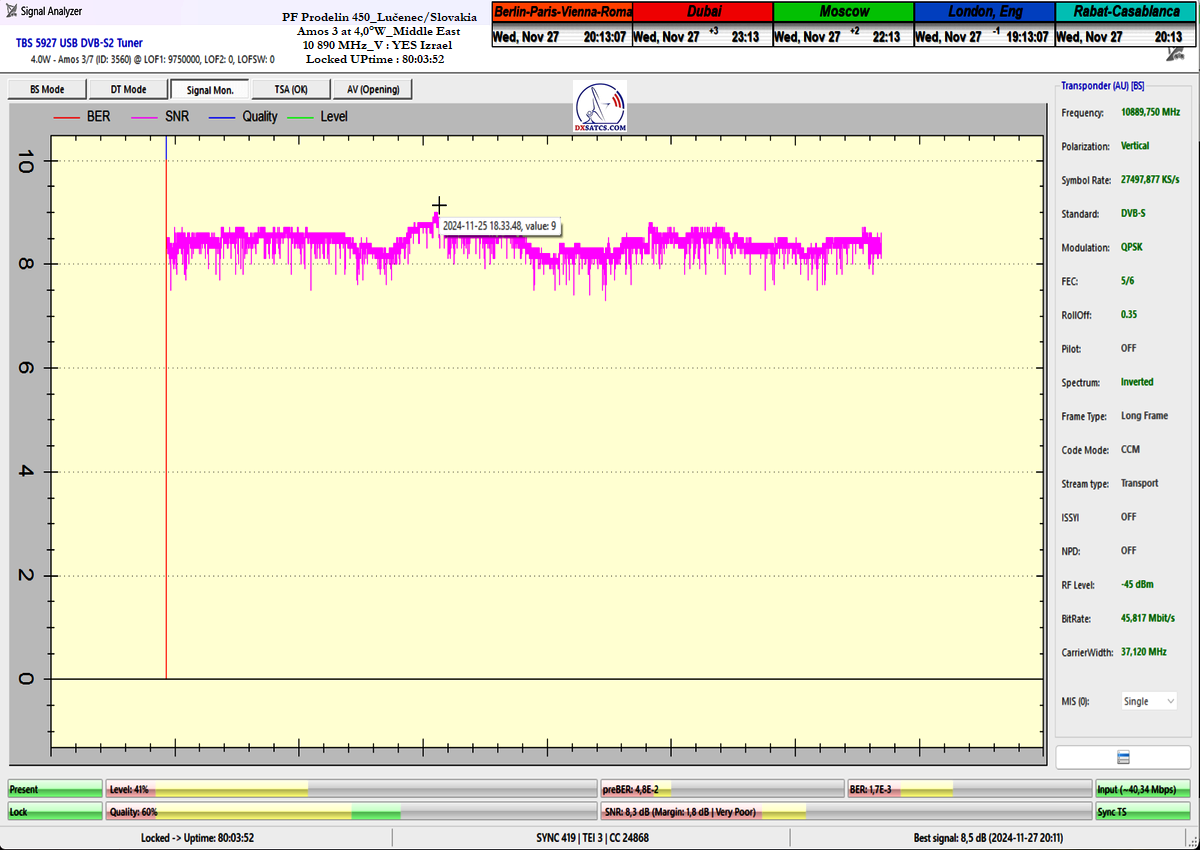Click the blue Quality legend entry
This screenshot has width=1200, height=850.
point(243,117)
